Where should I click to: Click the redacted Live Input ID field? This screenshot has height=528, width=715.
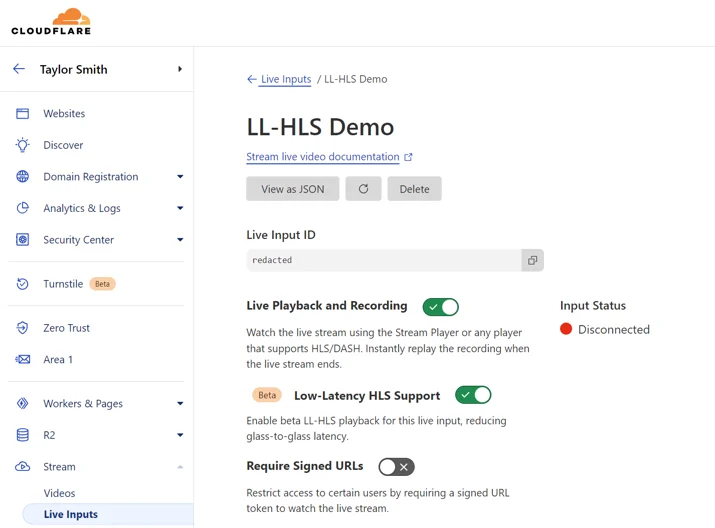pos(383,260)
